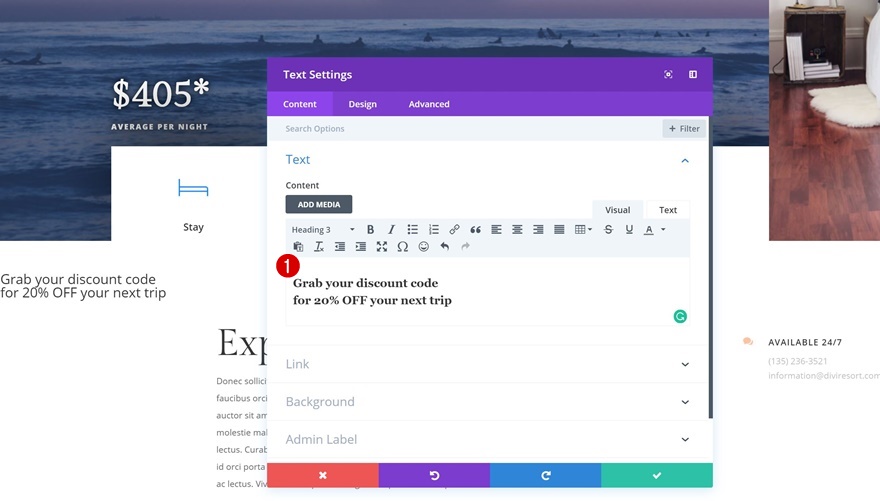Screen dimensions: 880x501
Task: Click the AVERAGE PER NIGHT label
Action: (159, 127)
